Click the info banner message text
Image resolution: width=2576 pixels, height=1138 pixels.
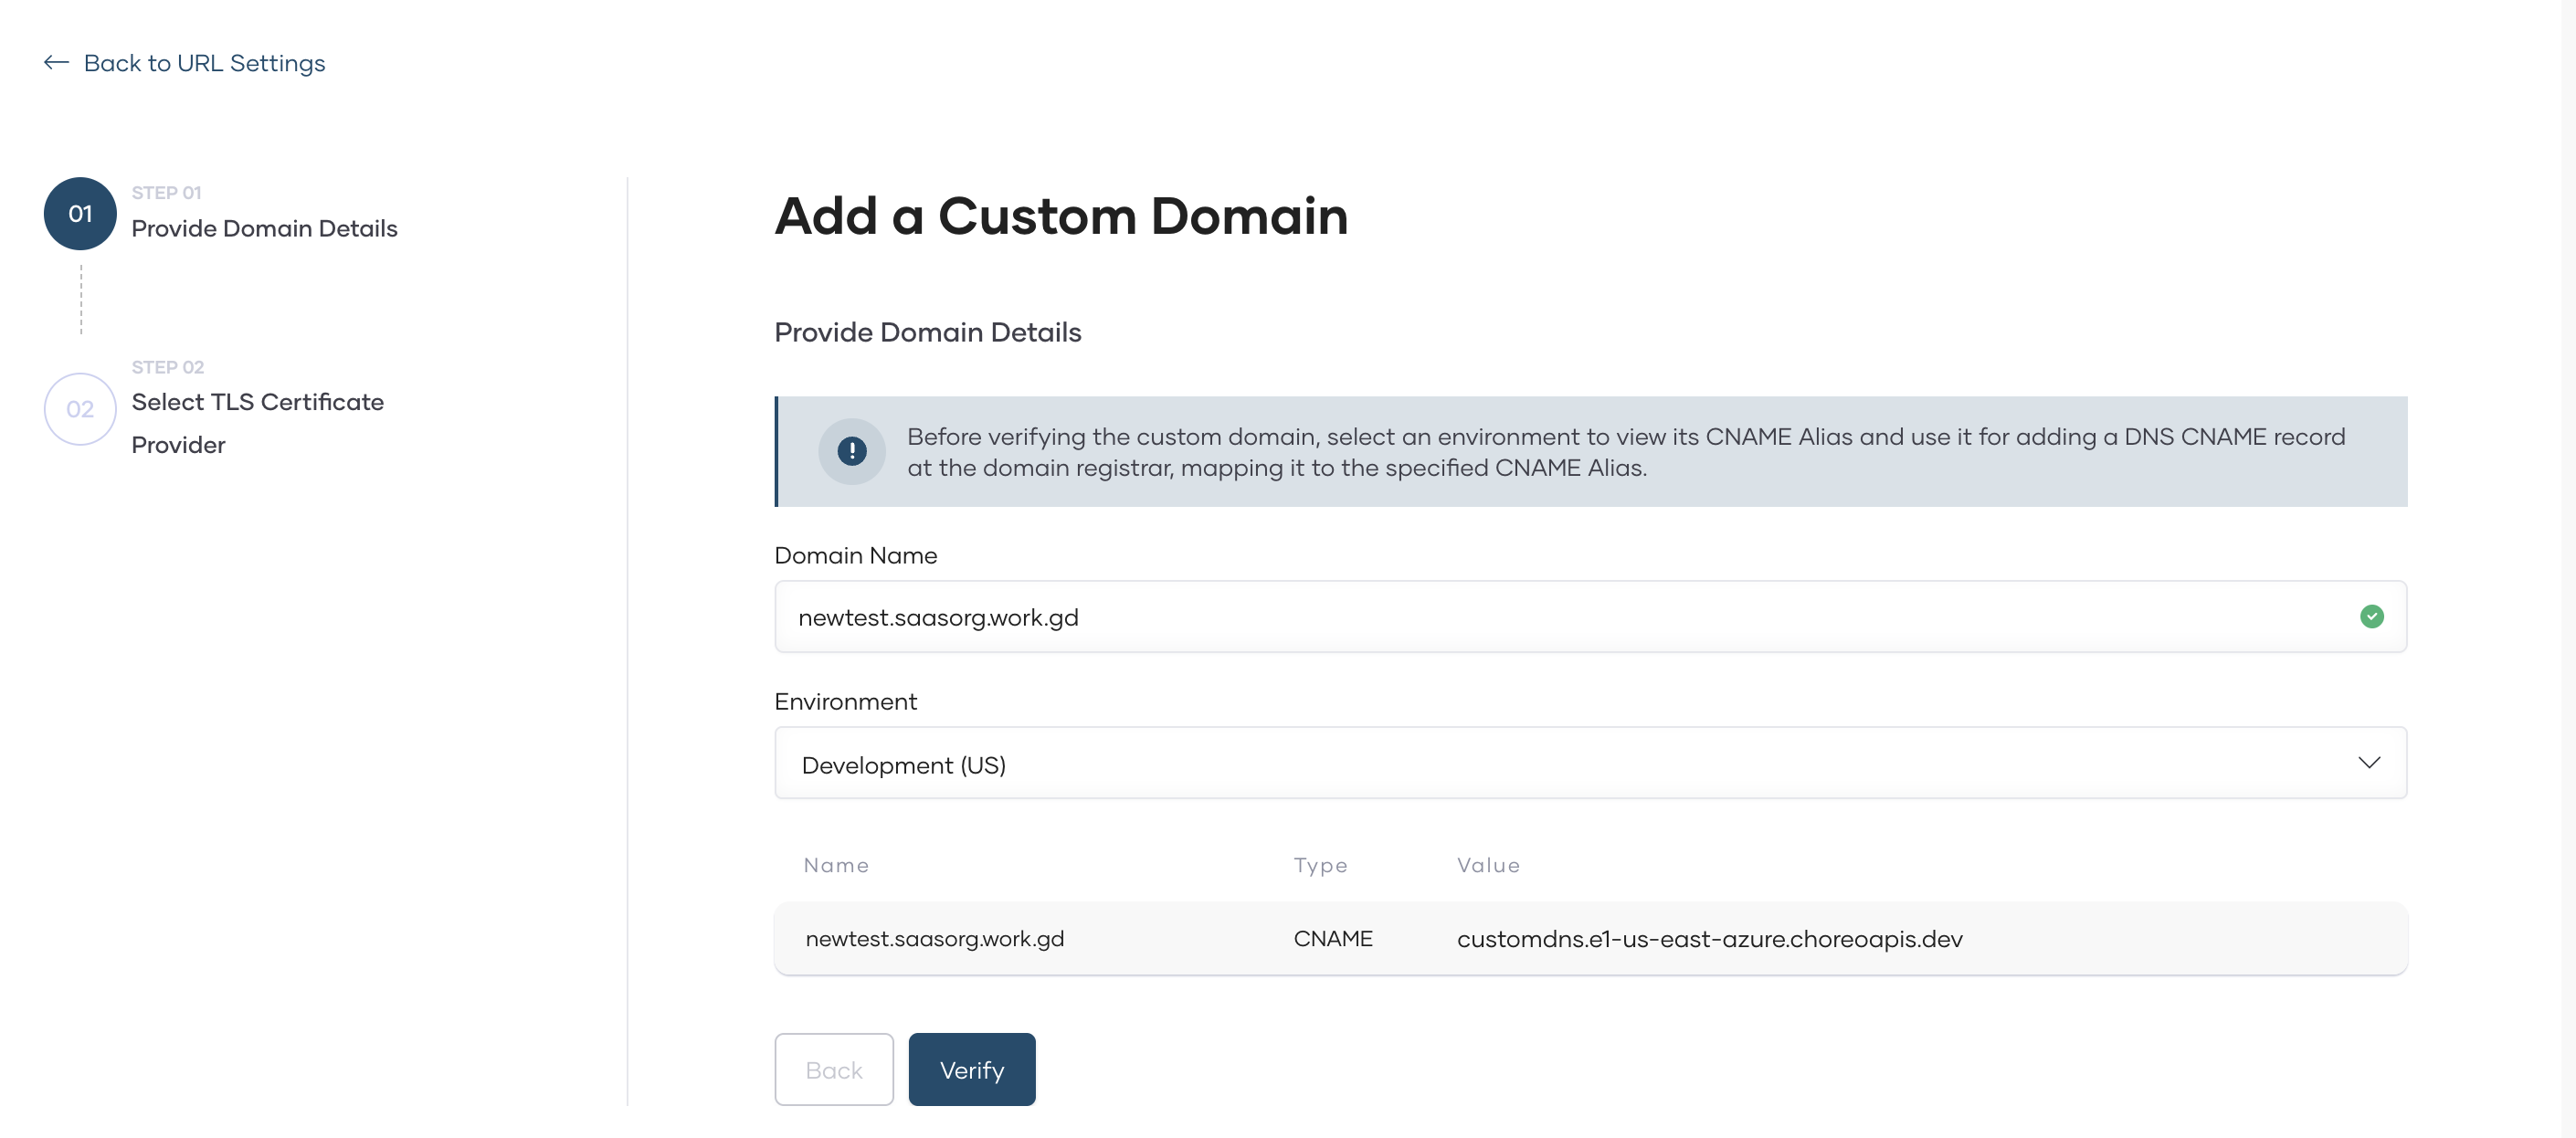(1625, 452)
